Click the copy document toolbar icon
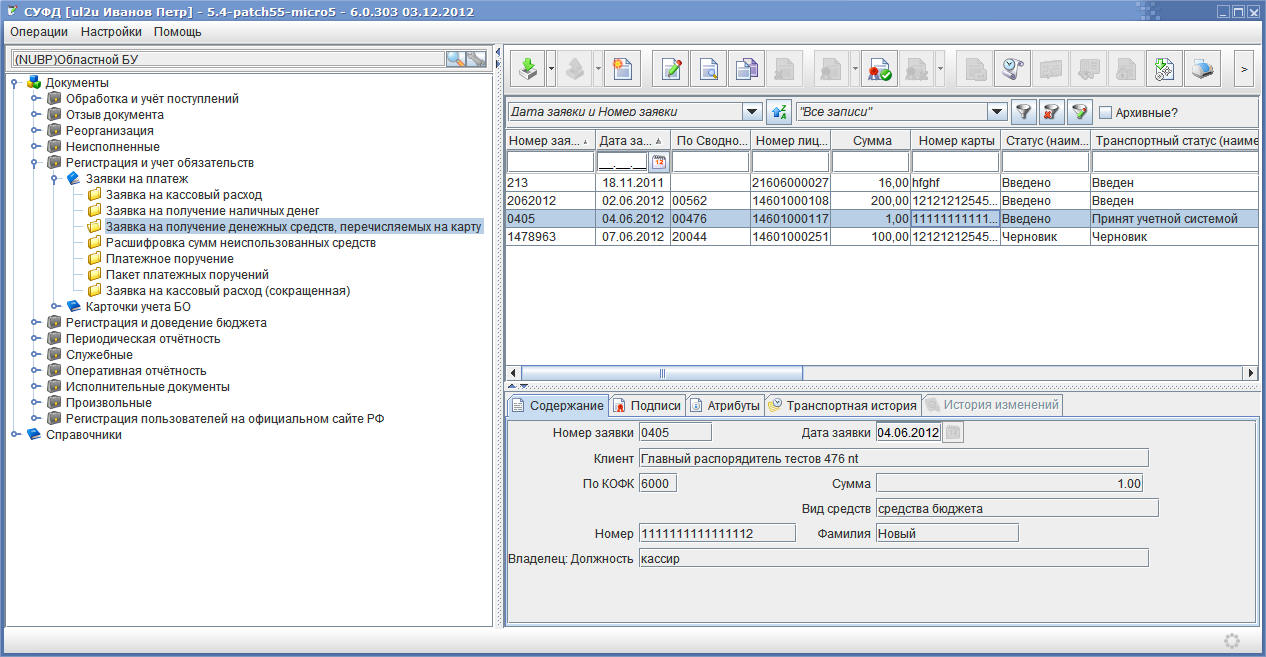Image resolution: width=1266 pixels, height=657 pixels. [x=746, y=69]
